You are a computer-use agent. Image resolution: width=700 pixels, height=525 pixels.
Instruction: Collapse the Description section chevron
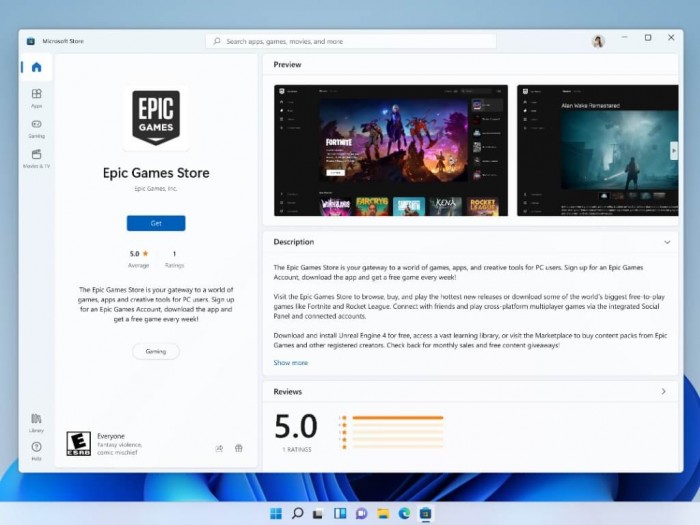click(667, 242)
